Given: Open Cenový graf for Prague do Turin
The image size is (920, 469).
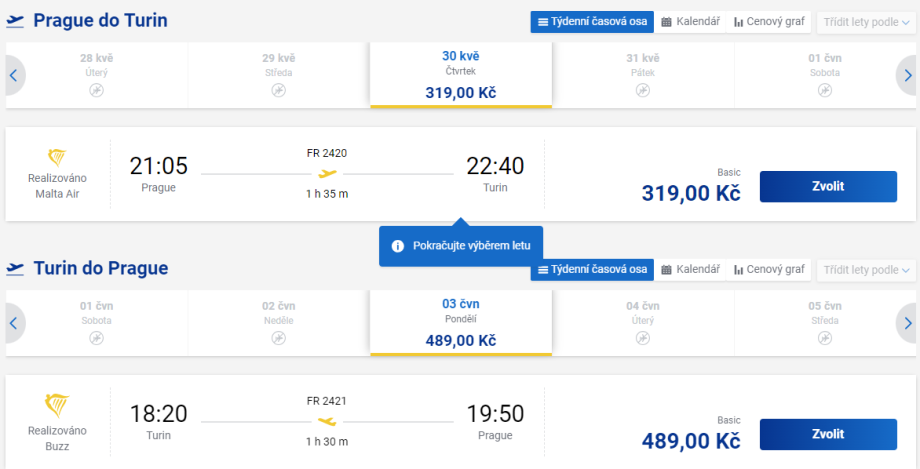Looking at the screenshot, I should point(768,22).
